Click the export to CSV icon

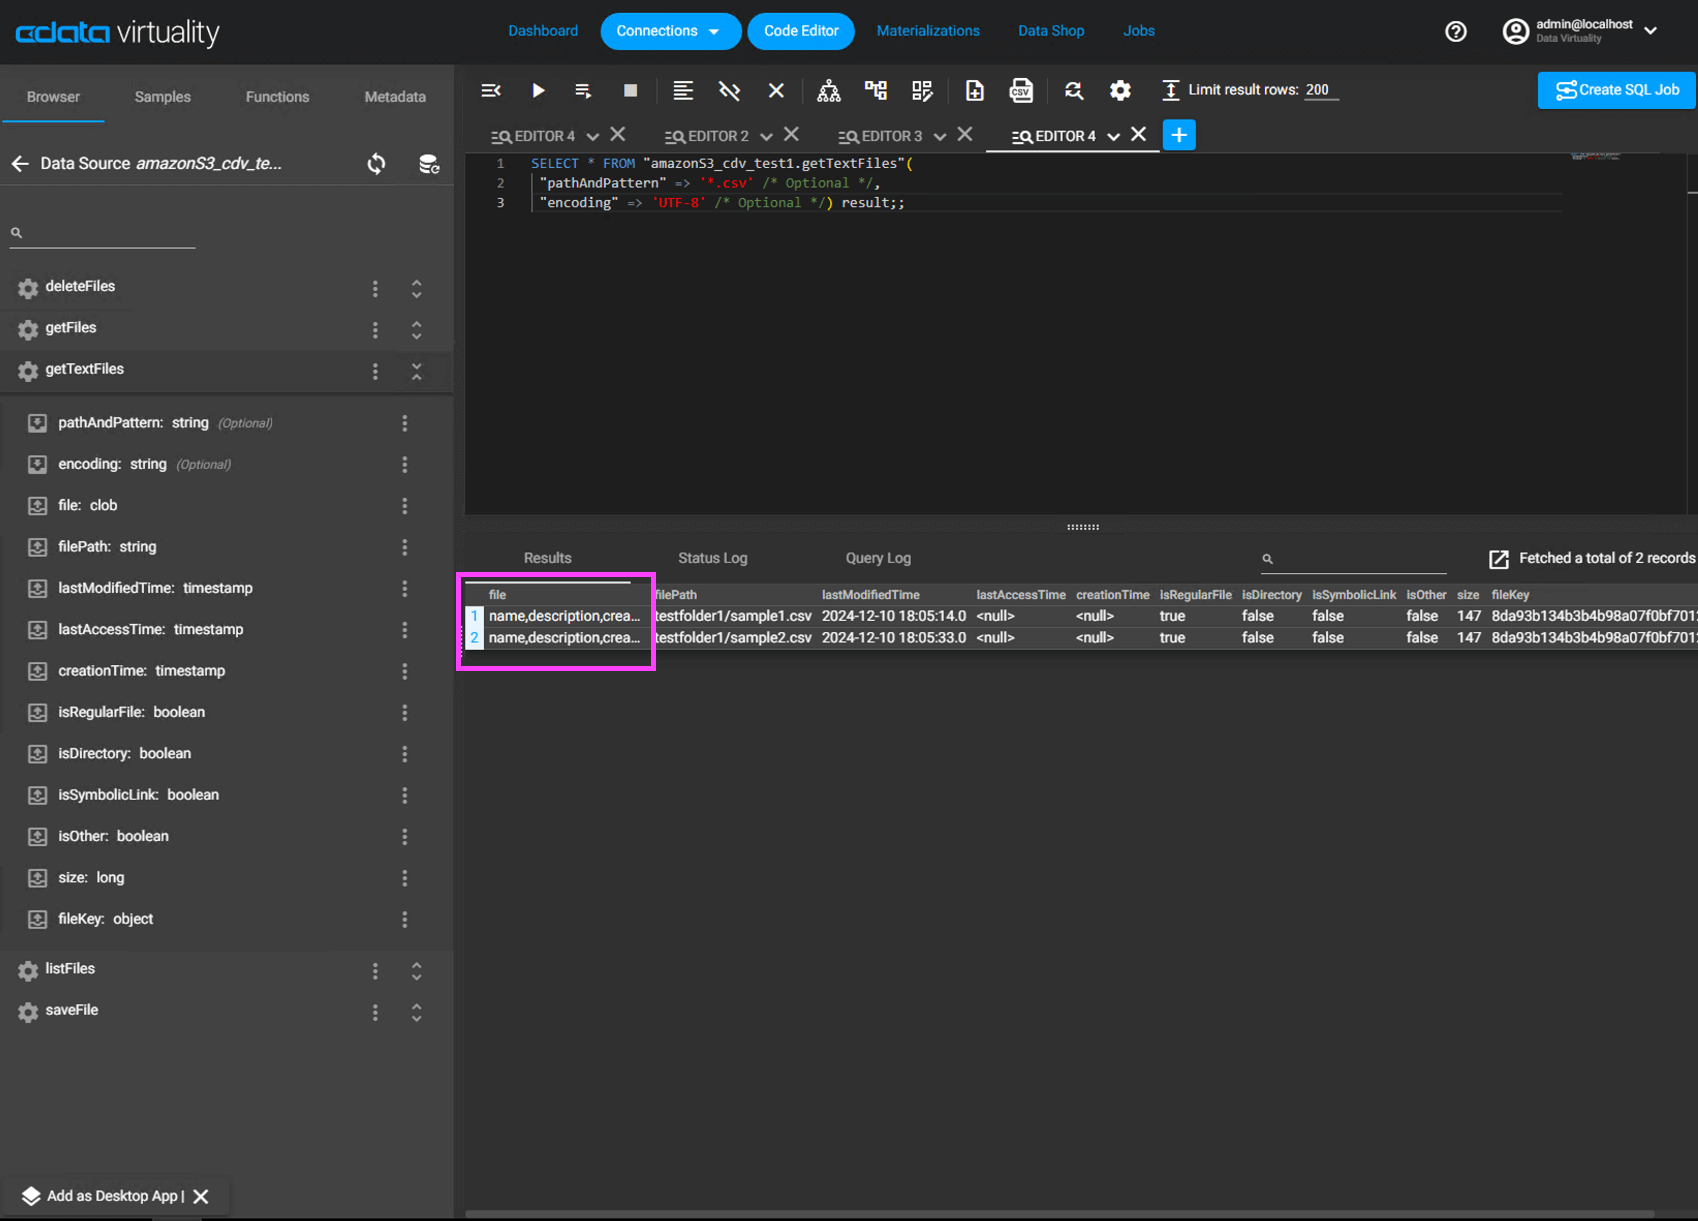1020,91
